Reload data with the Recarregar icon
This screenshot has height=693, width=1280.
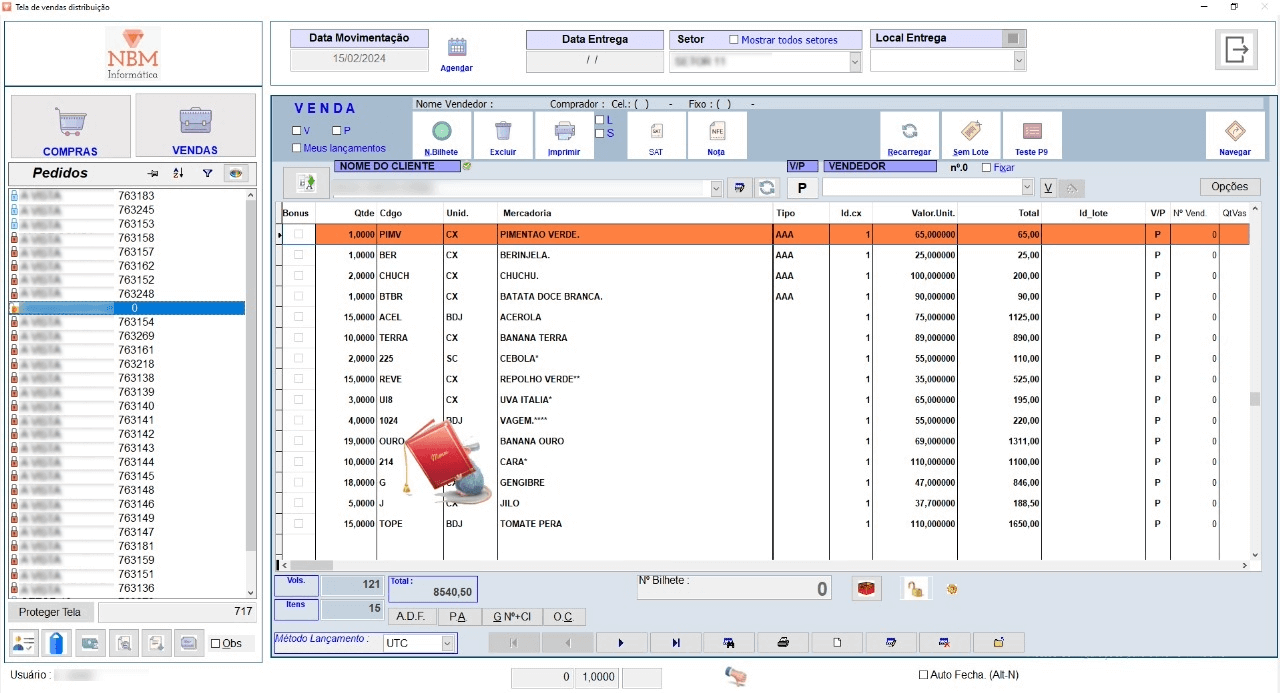[x=909, y=131]
